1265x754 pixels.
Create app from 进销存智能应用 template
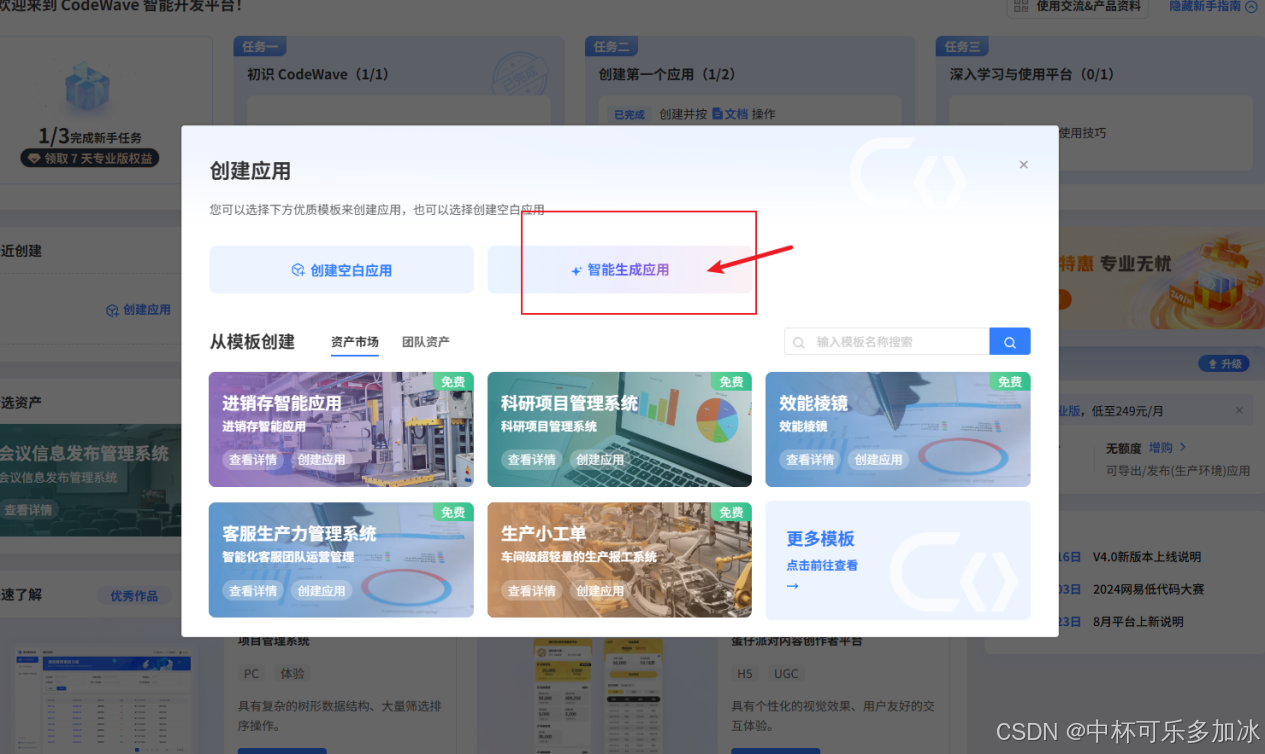click(x=321, y=460)
